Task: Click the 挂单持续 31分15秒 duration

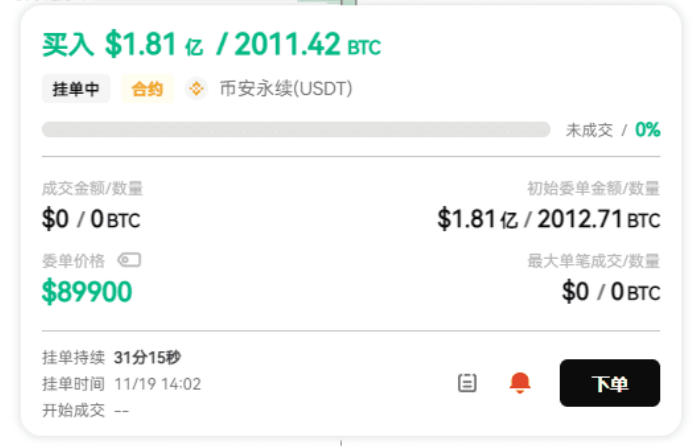Action: pyautogui.click(x=111, y=357)
